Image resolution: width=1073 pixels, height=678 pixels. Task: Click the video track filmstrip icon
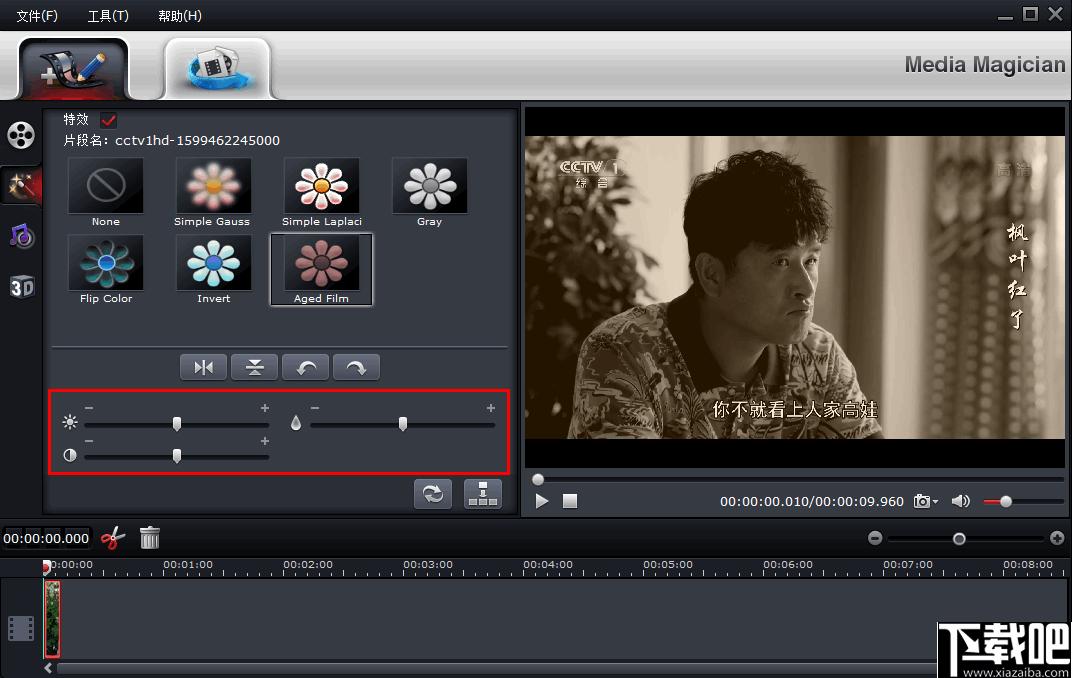[x=21, y=628]
